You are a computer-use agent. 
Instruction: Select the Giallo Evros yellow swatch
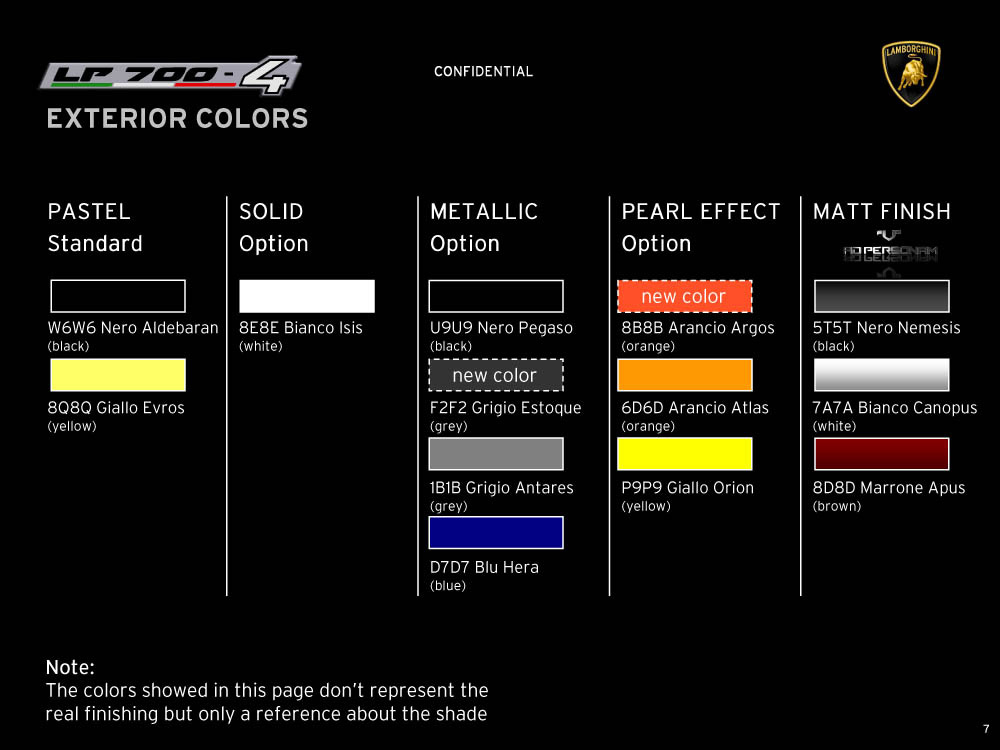tap(117, 375)
